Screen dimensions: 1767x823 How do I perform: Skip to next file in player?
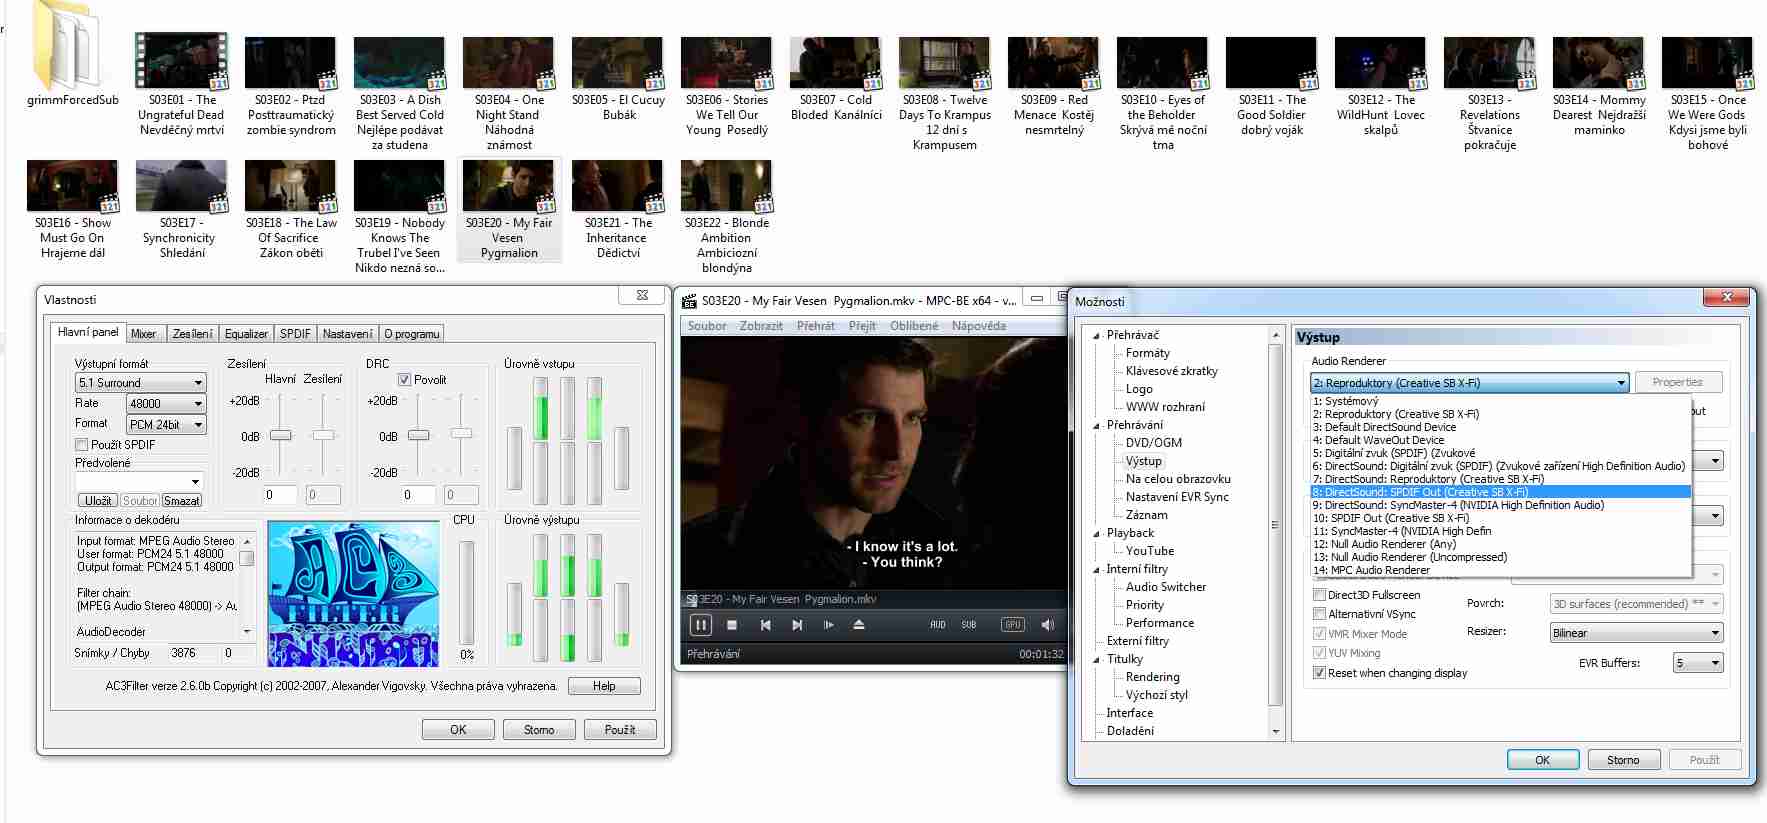click(x=797, y=625)
